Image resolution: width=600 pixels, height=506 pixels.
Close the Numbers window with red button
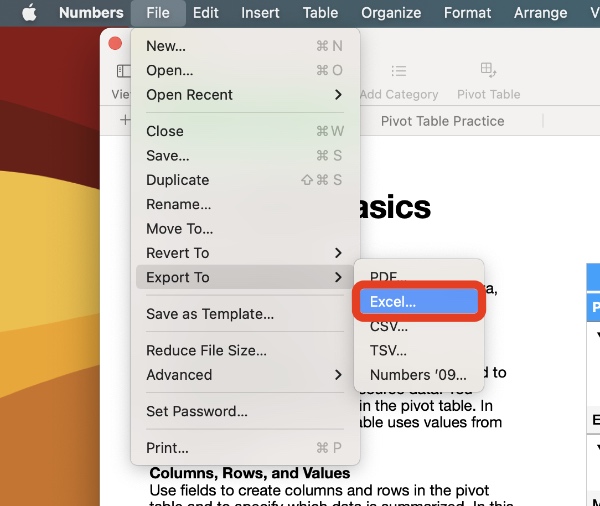pyautogui.click(x=115, y=43)
